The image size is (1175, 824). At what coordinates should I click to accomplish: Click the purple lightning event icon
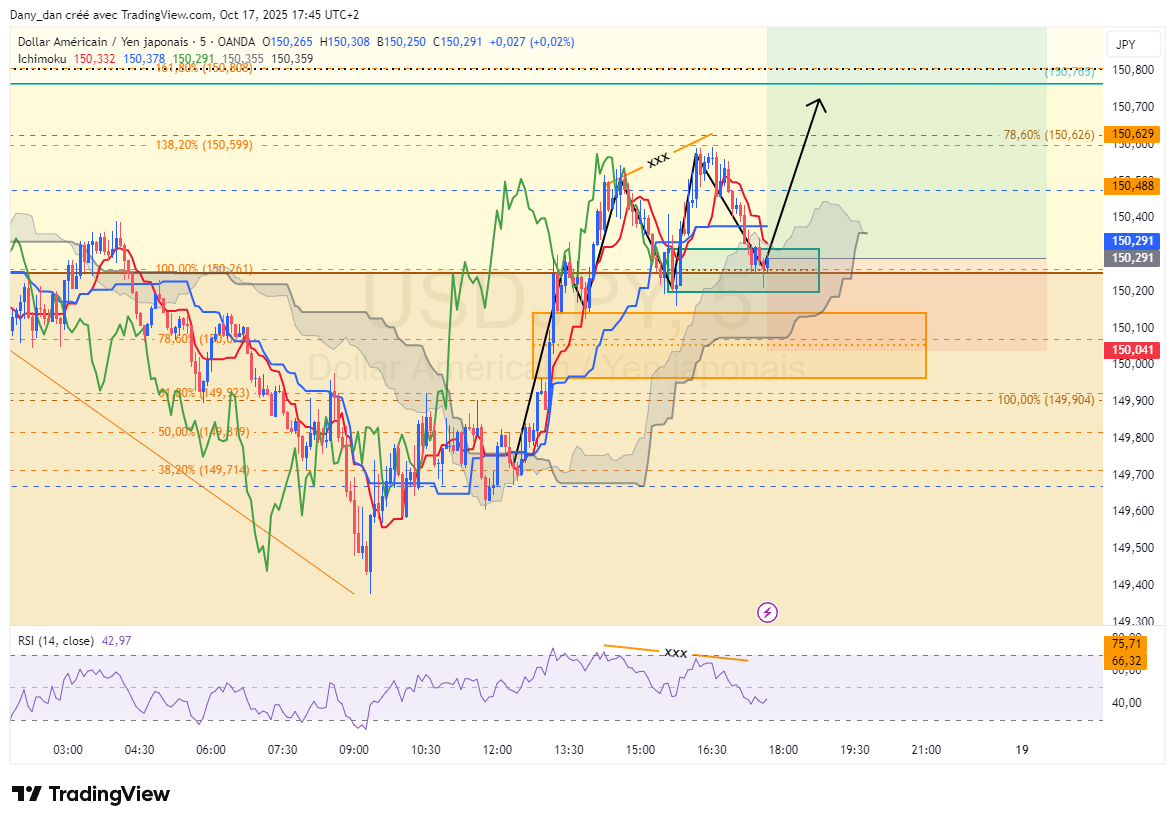click(x=767, y=613)
